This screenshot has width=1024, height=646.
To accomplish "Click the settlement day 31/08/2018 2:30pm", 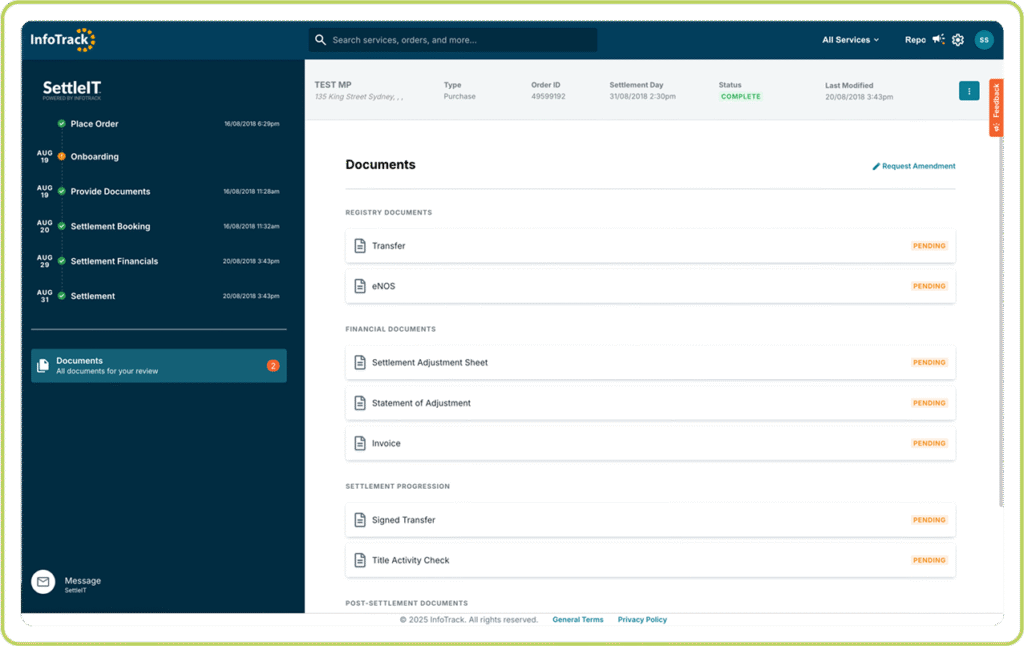I will point(643,97).
